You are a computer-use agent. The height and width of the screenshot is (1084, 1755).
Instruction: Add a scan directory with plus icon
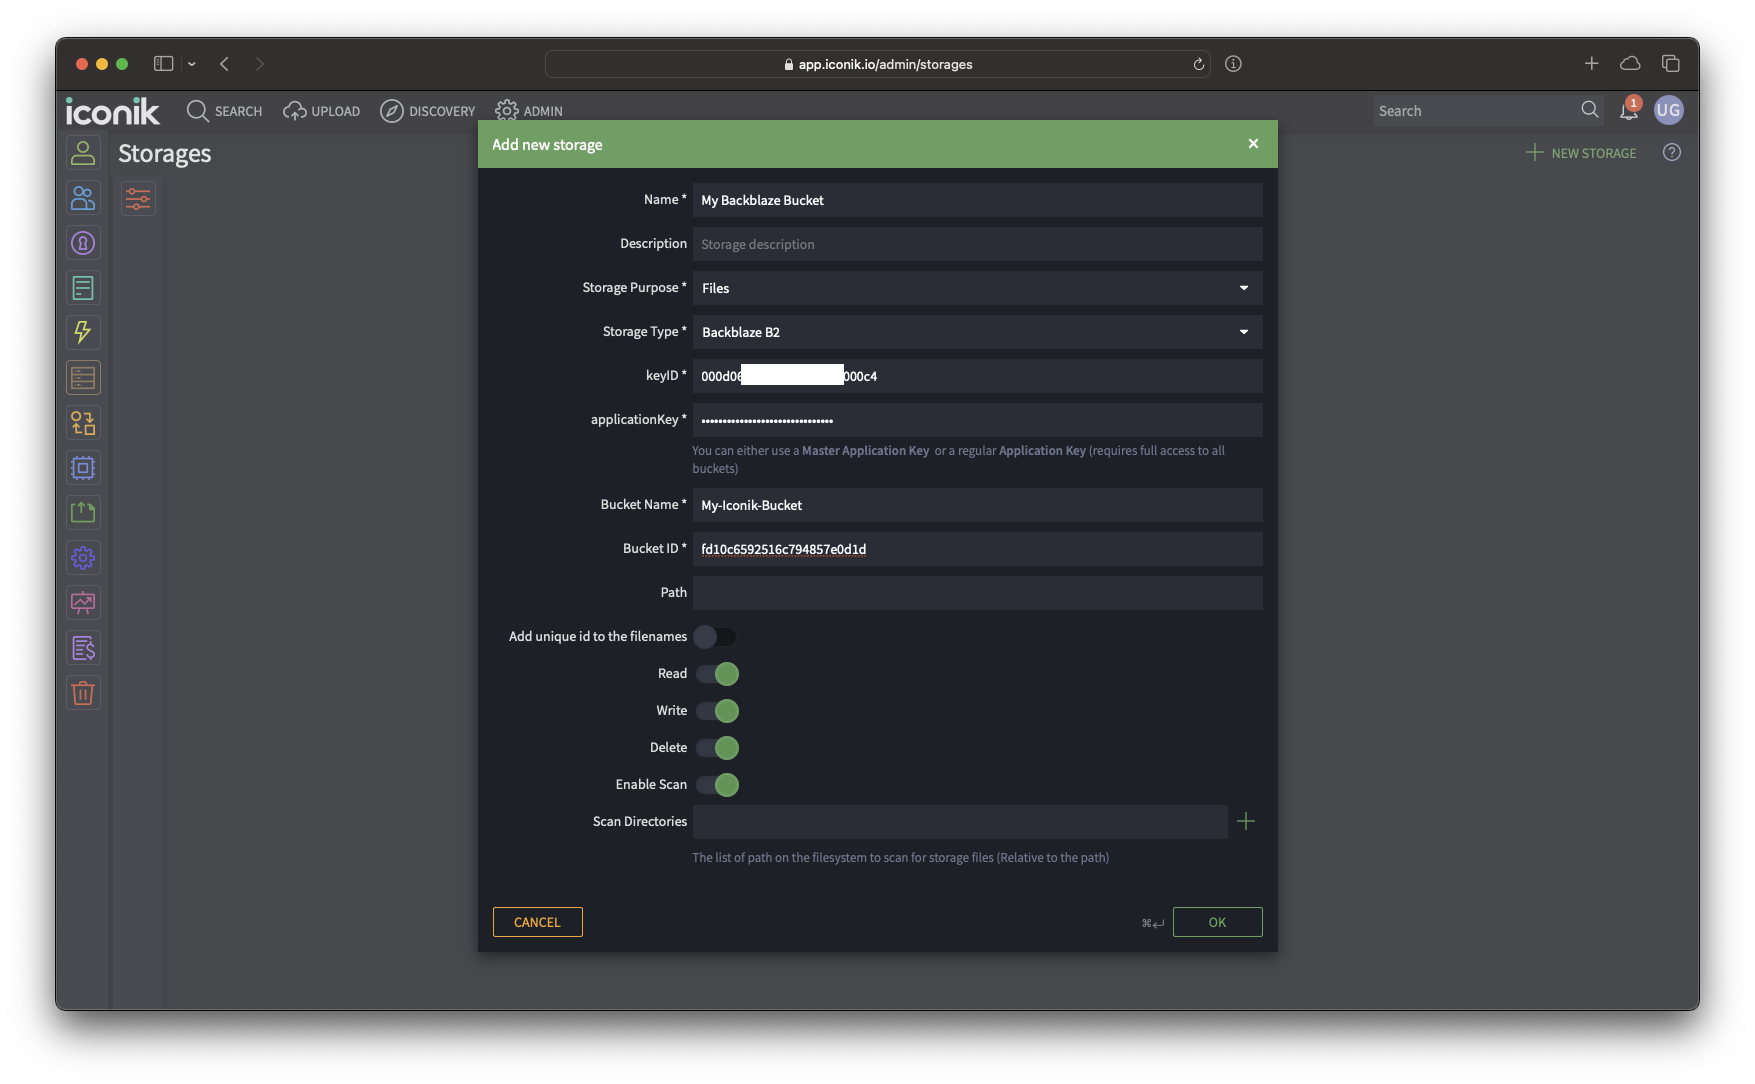1246,822
